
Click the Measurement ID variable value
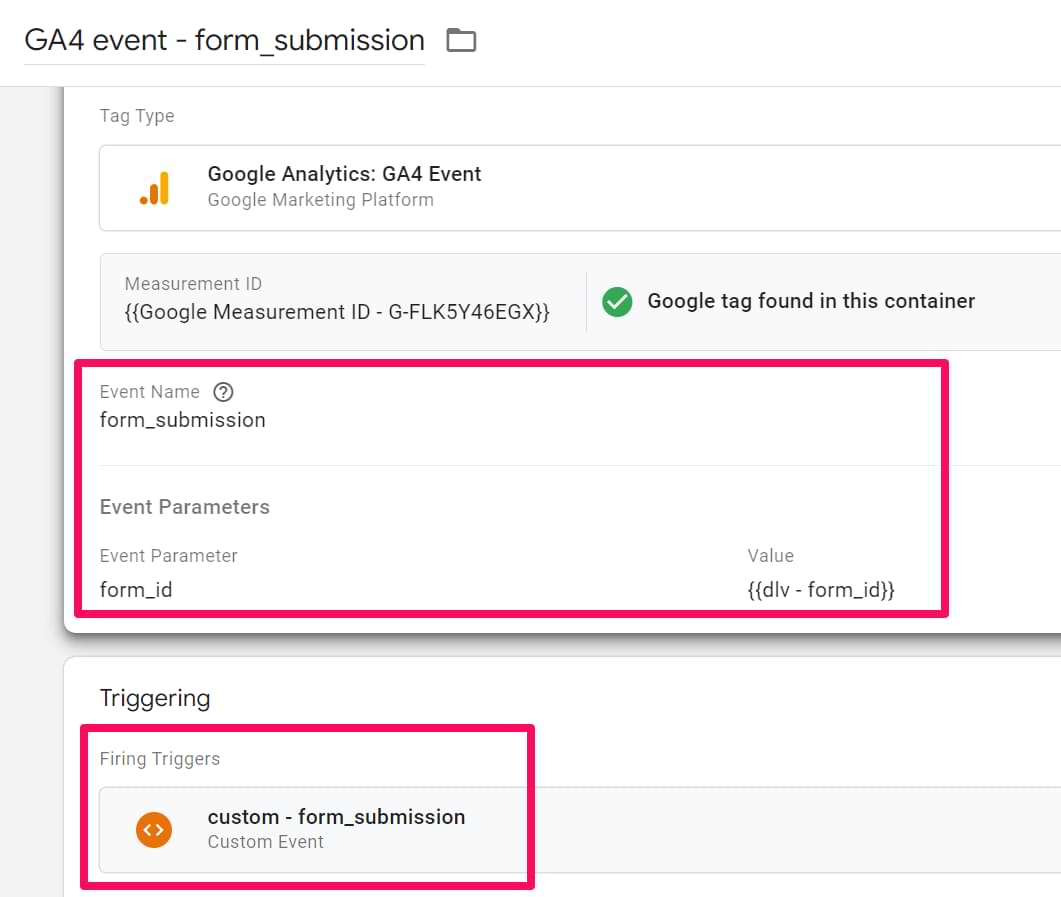tap(337, 313)
